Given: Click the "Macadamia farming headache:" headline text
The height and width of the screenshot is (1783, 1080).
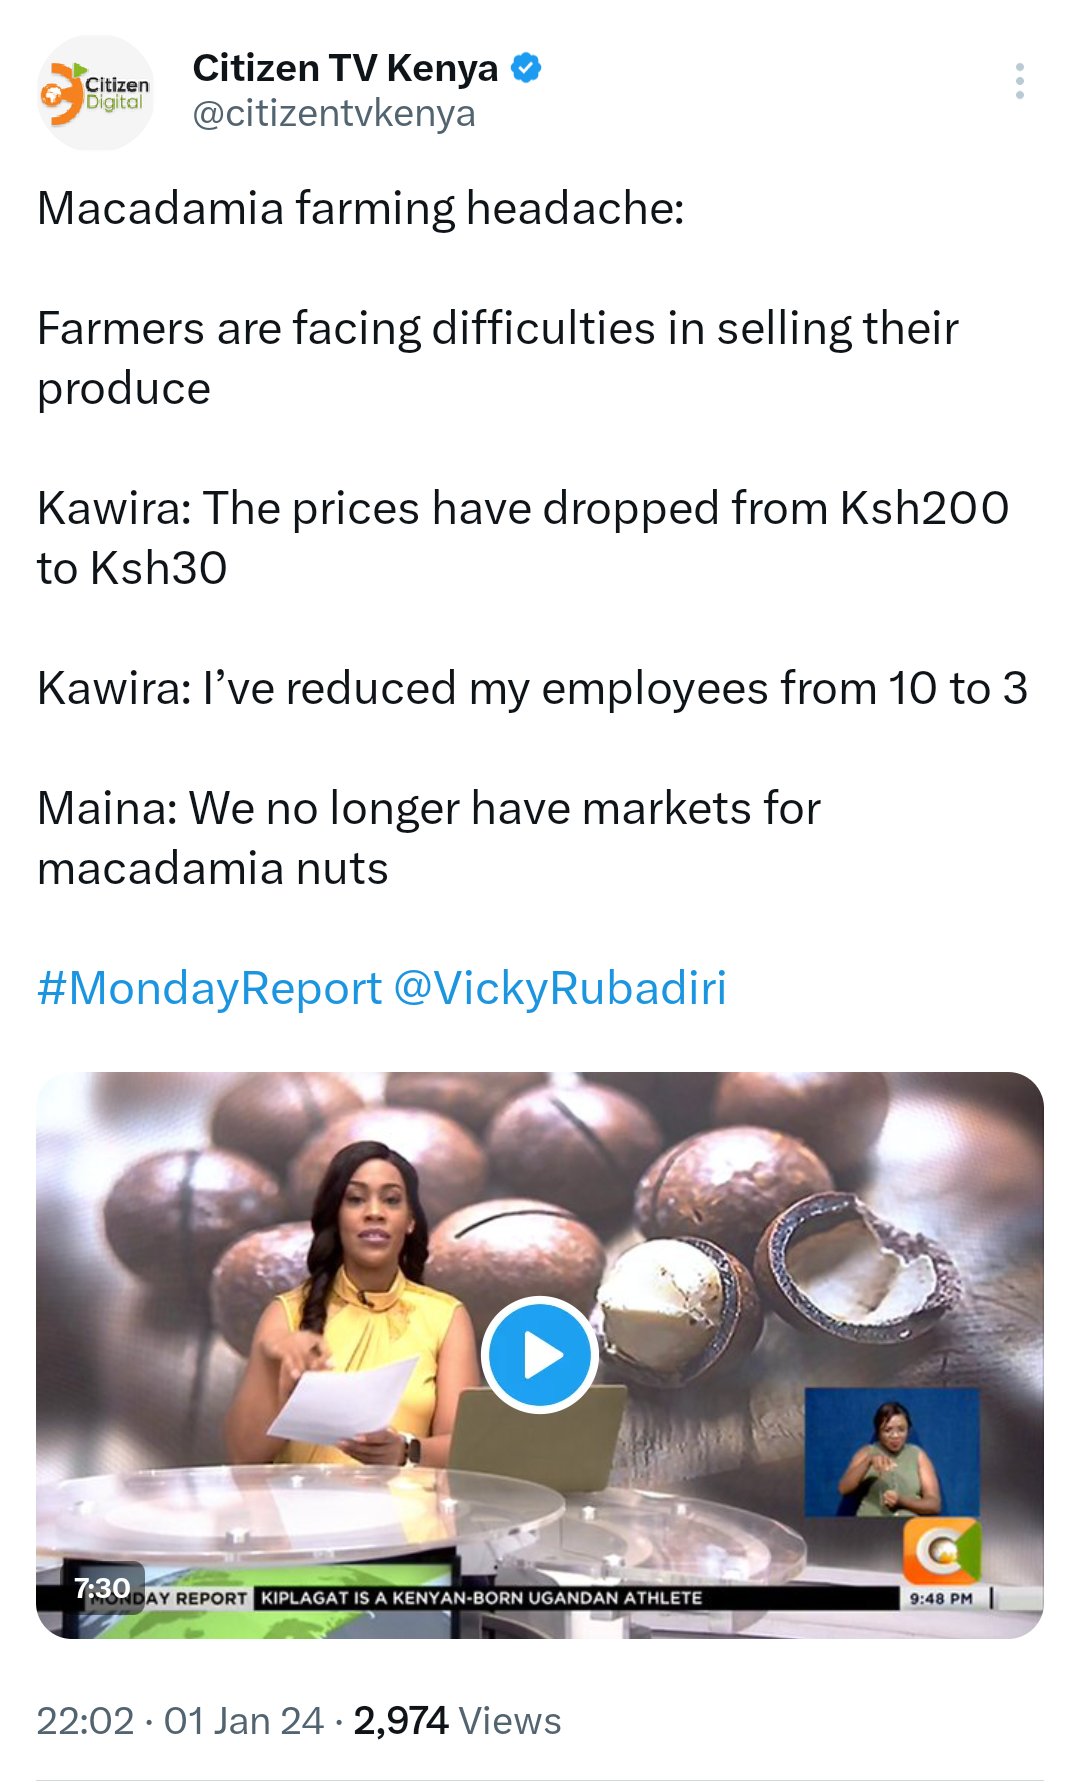Looking at the screenshot, I should pos(360,209).
